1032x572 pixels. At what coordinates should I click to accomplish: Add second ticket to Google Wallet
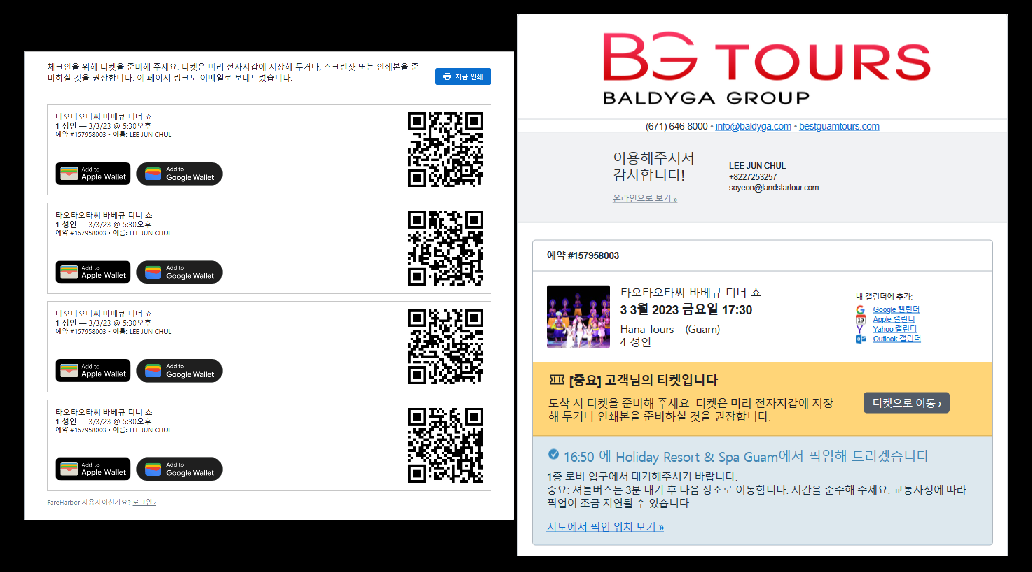coord(179,272)
